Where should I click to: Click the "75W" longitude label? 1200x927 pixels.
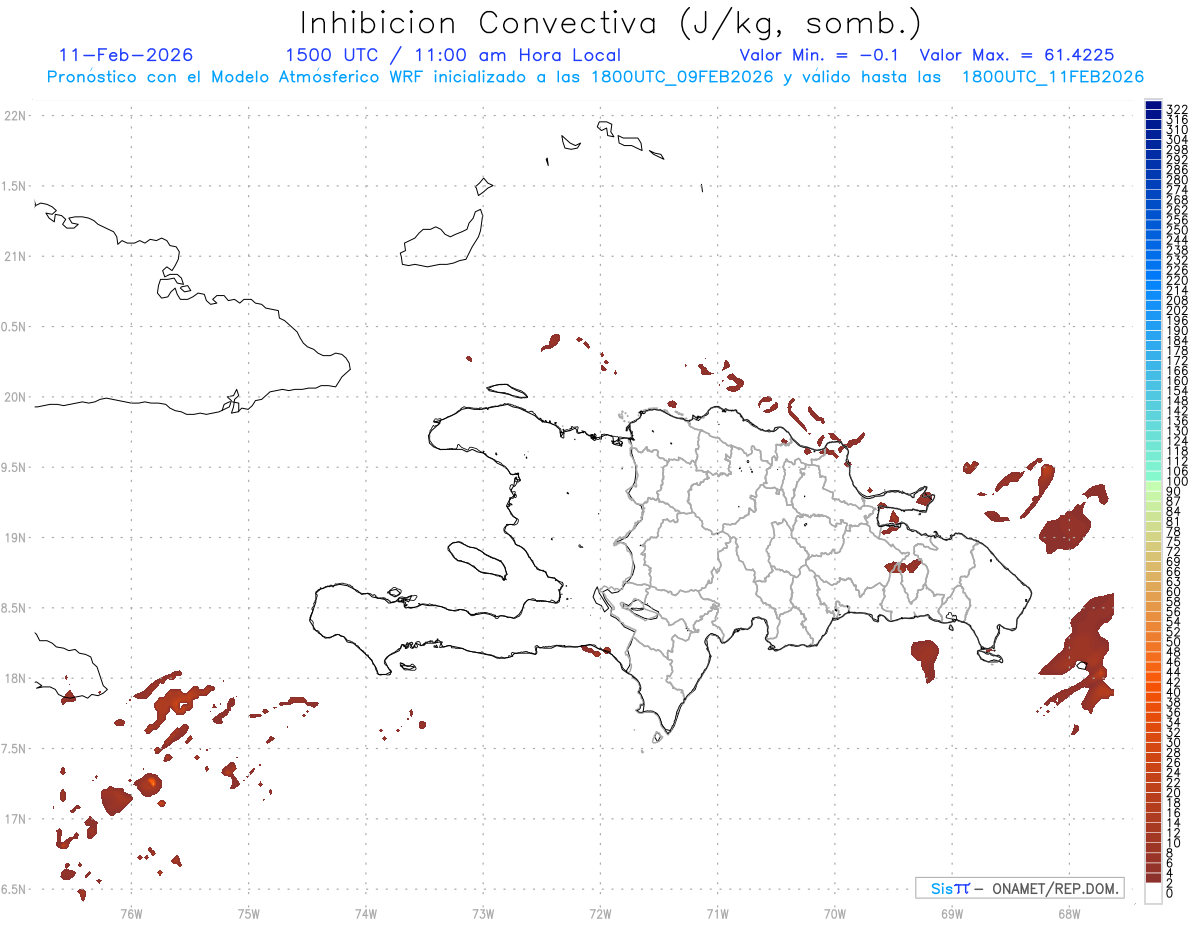coord(248,914)
